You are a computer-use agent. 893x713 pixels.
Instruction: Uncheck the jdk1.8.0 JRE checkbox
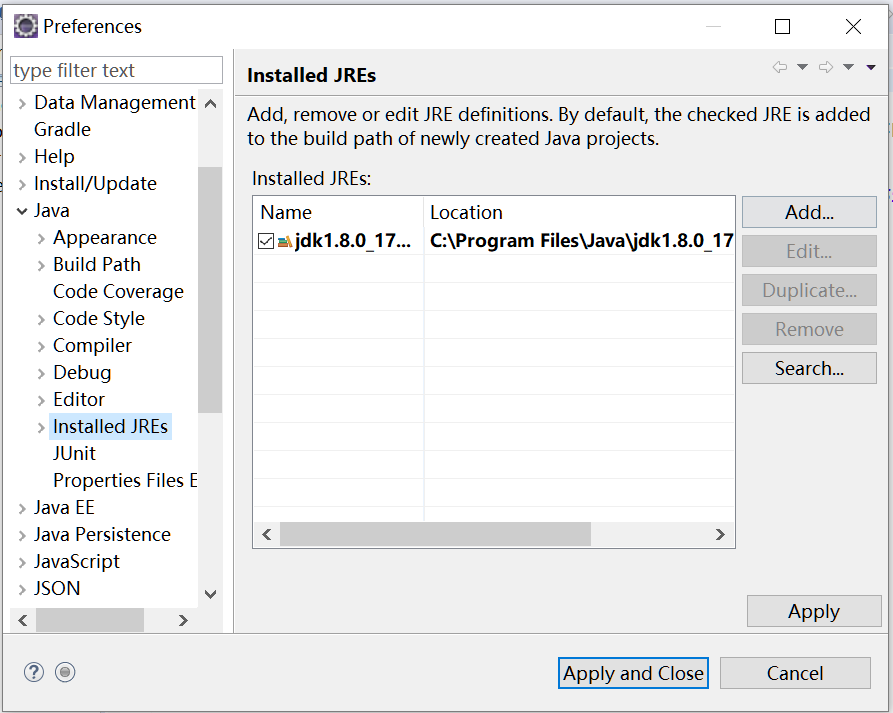click(266, 241)
